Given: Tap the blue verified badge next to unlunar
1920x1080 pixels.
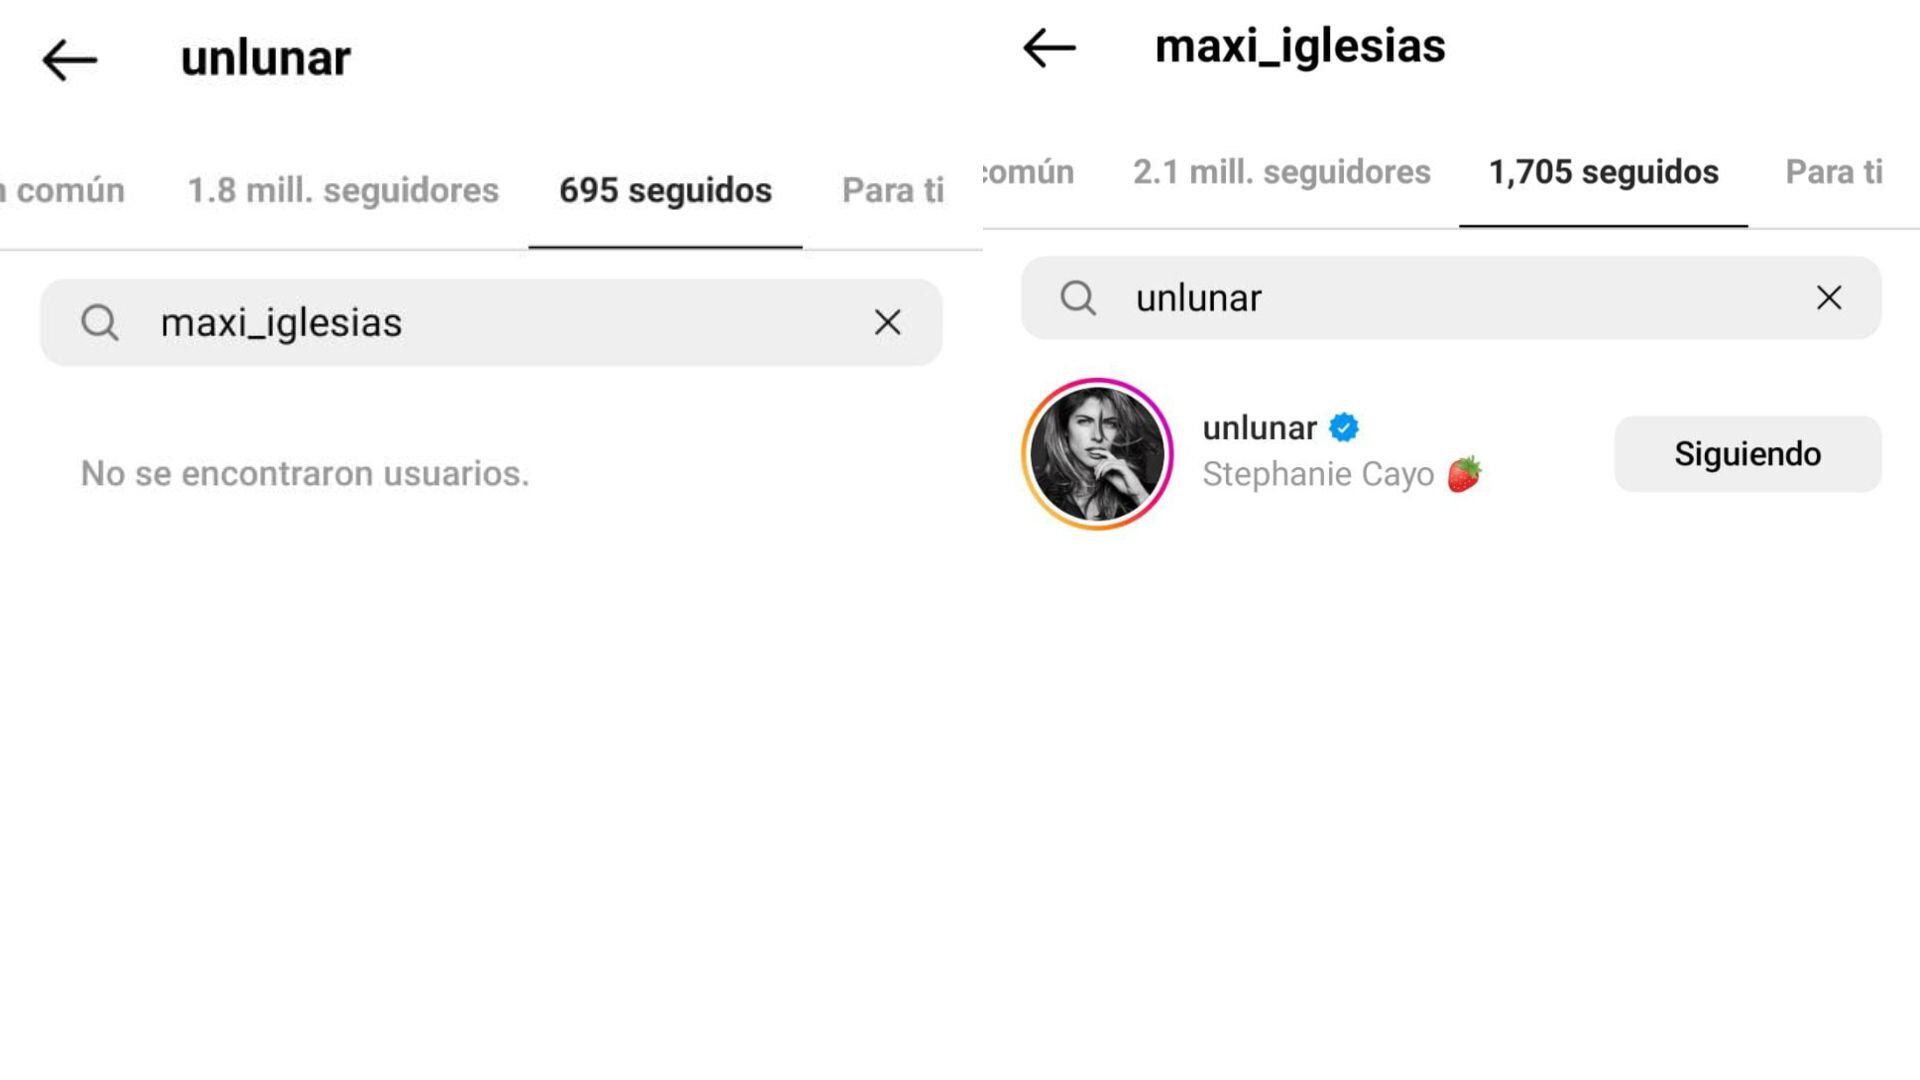Looking at the screenshot, I should click(x=1344, y=428).
